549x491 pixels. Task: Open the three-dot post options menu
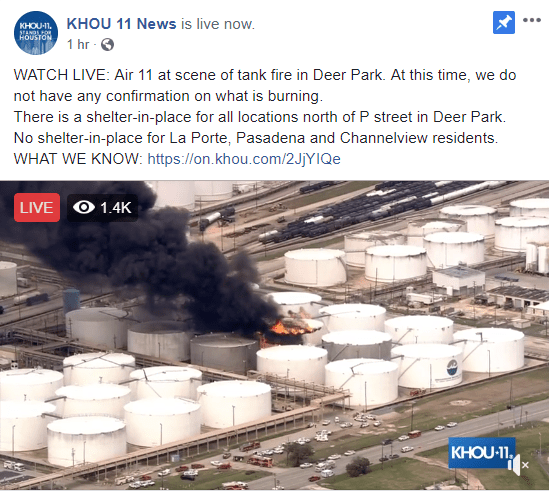click(x=532, y=20)
